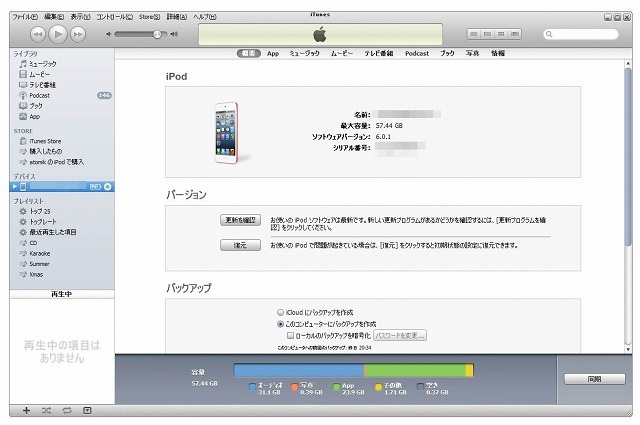640x425 pixels.
Task: Click the パスワードを変更 button
Action: (400, 336)
